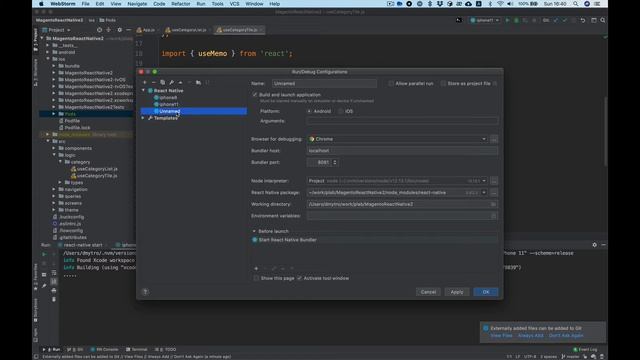The width and height of the screenshot is (640, 360).
Task: Open Project panel settings gear
Action: [119, 30]
